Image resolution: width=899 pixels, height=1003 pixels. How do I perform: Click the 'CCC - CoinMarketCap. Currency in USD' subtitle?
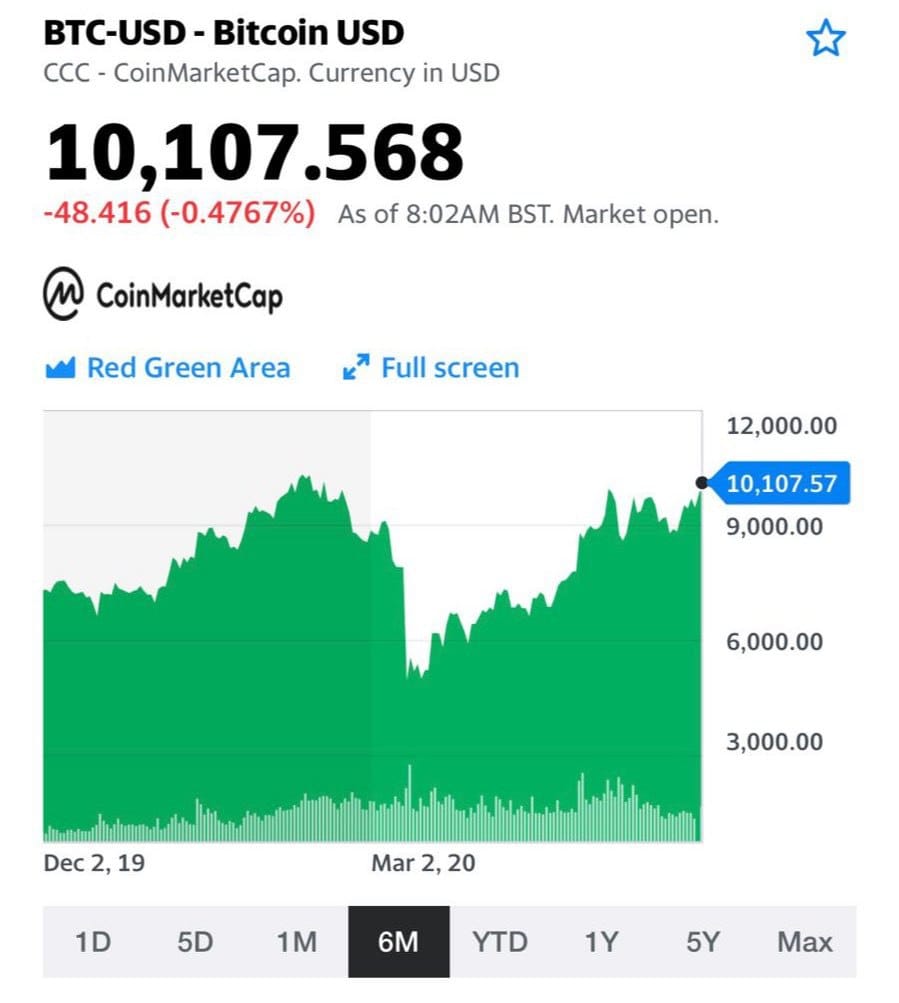(271, 73)
